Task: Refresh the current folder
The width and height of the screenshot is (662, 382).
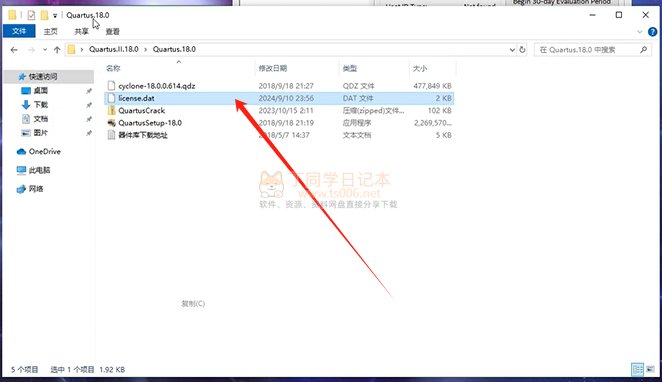Action: (x=522, y=50)
